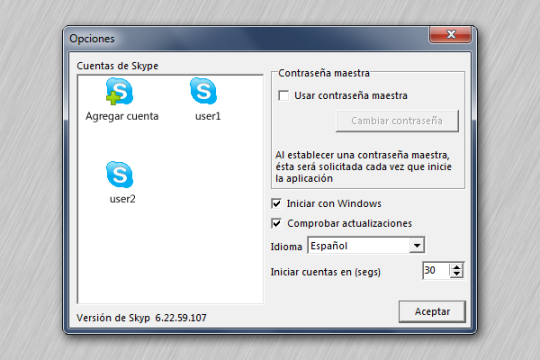Select the user2 Skype account icon
This screenshot has height=360, width=540.
120,174
